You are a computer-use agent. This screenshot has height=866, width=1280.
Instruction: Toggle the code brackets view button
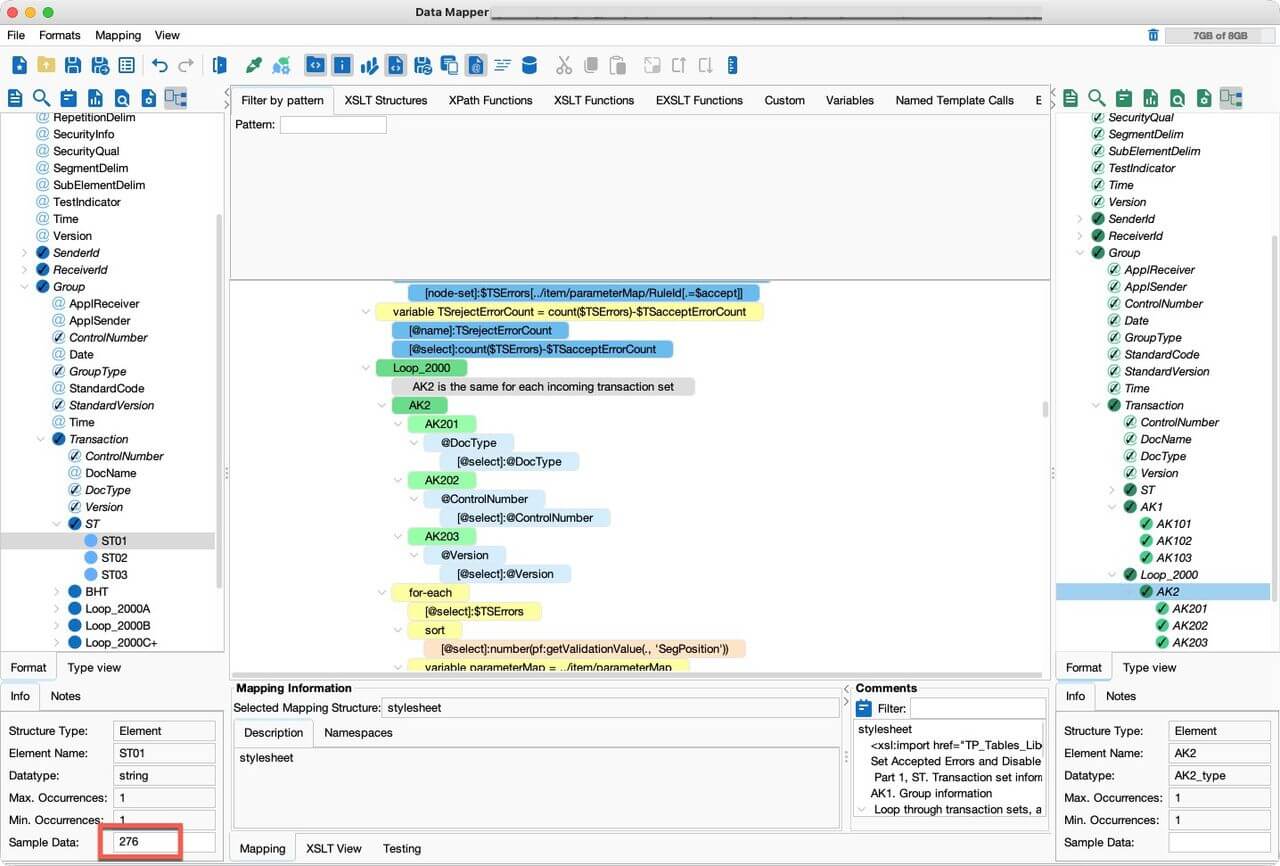coord(315,65)
